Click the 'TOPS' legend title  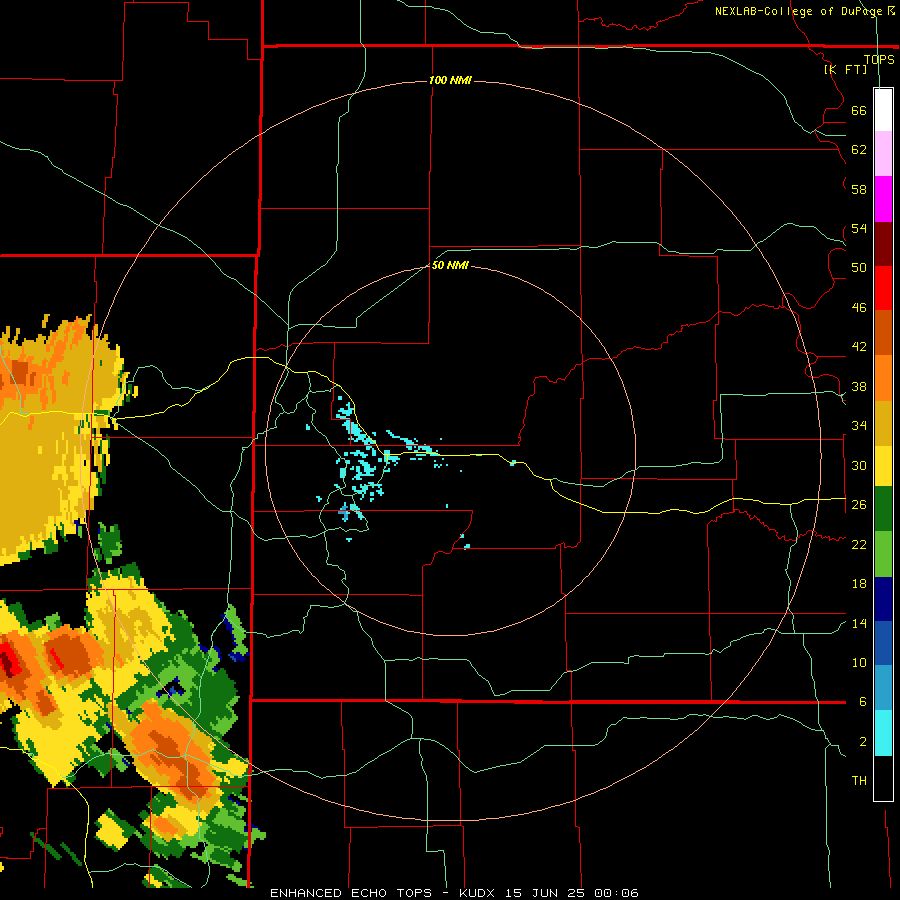coord(879,59)
